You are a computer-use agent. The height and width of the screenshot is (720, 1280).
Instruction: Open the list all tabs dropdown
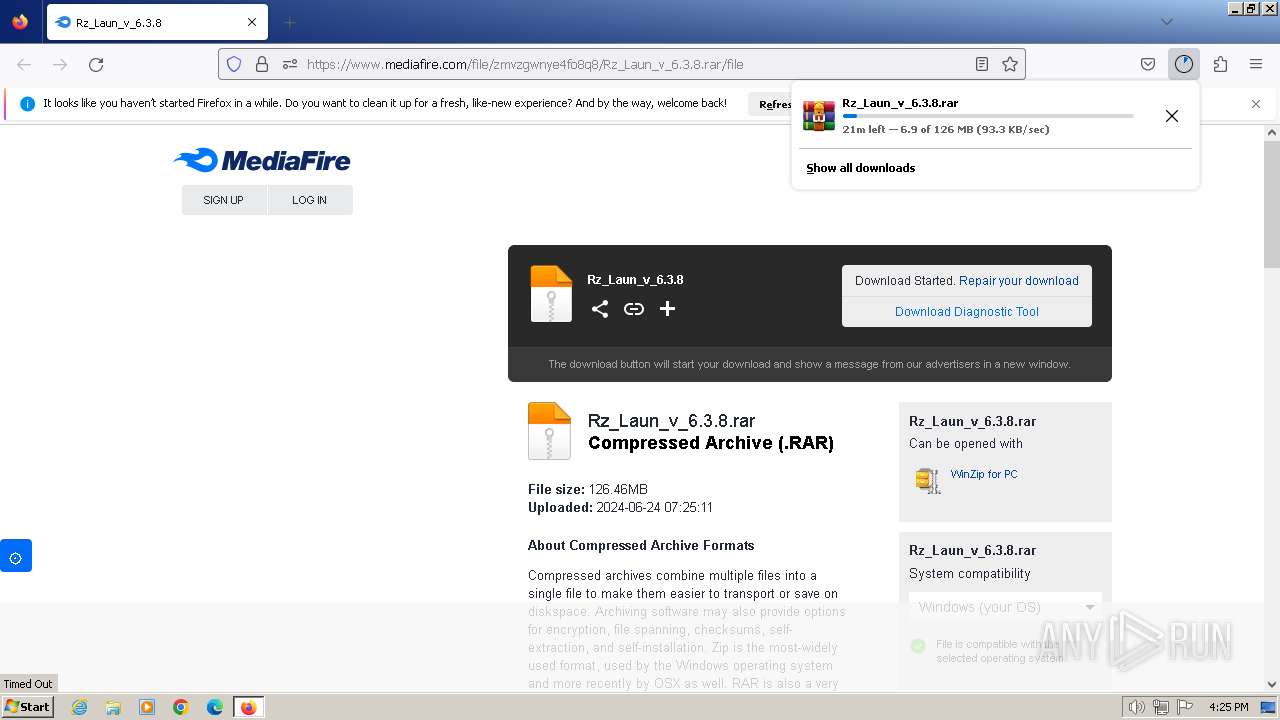tap(1166, 22)
